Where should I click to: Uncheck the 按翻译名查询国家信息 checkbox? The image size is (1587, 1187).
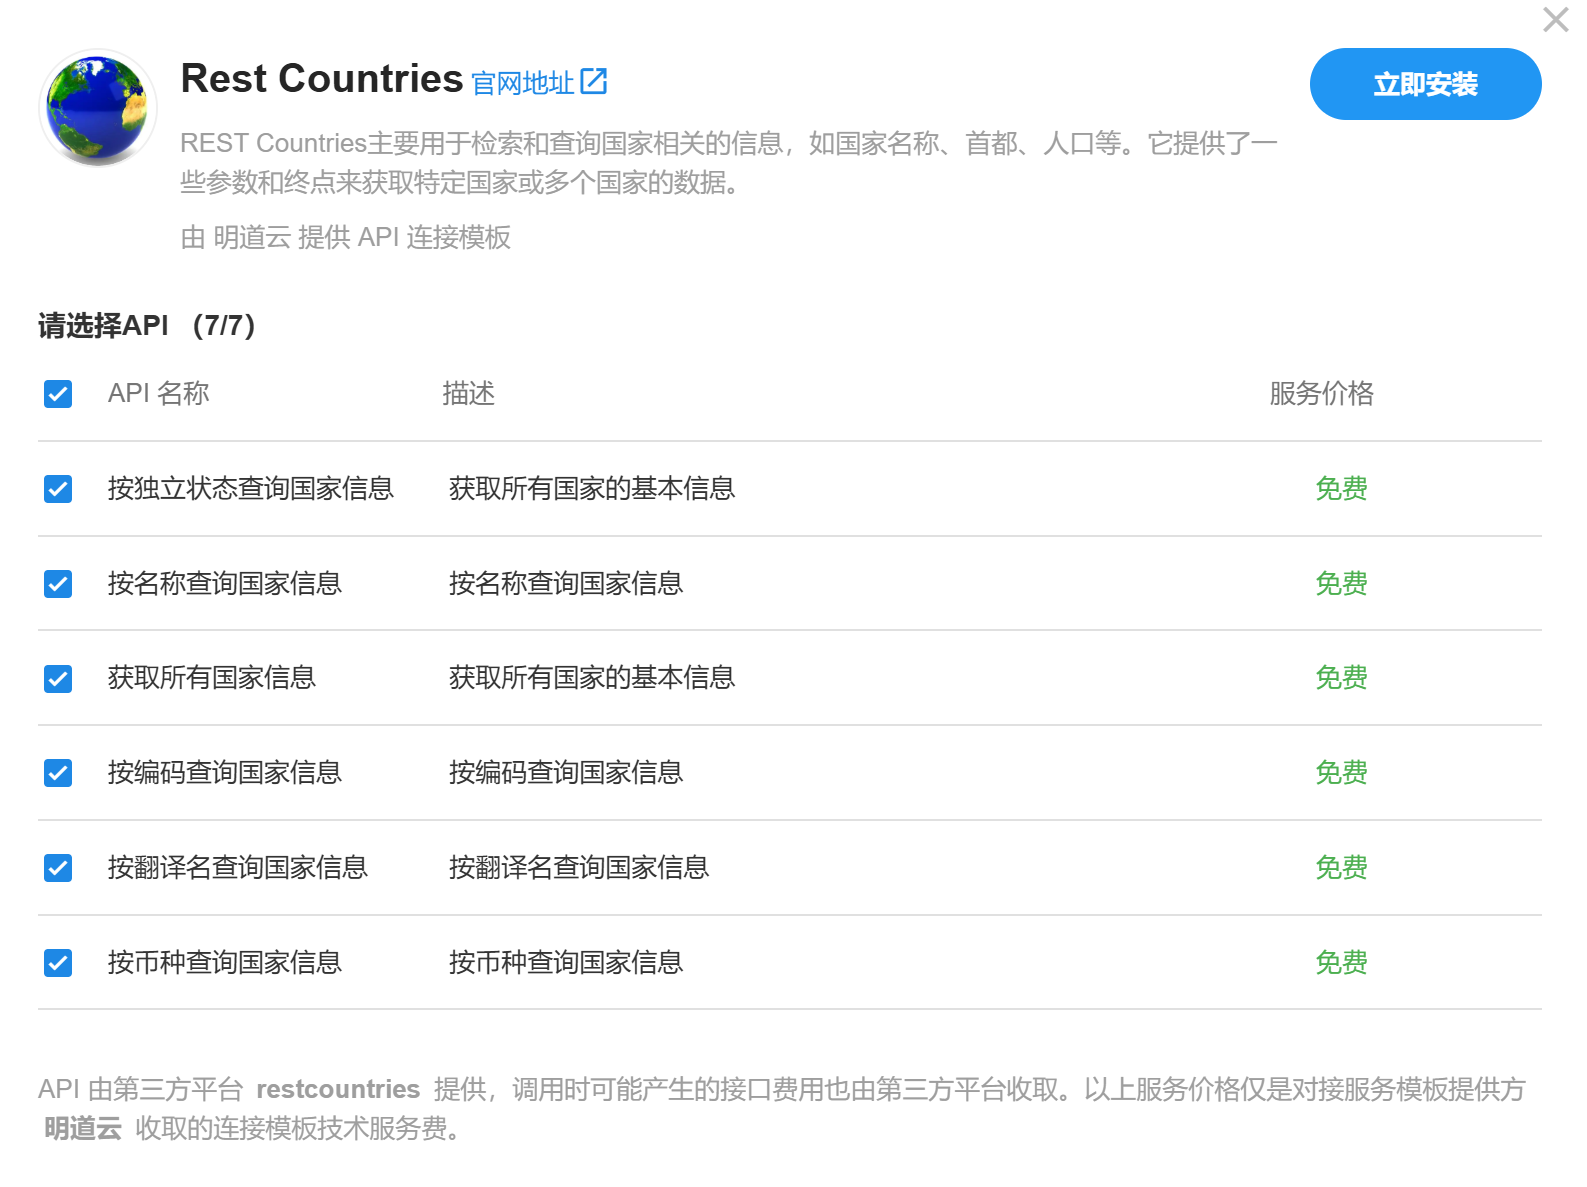point(58,868)
